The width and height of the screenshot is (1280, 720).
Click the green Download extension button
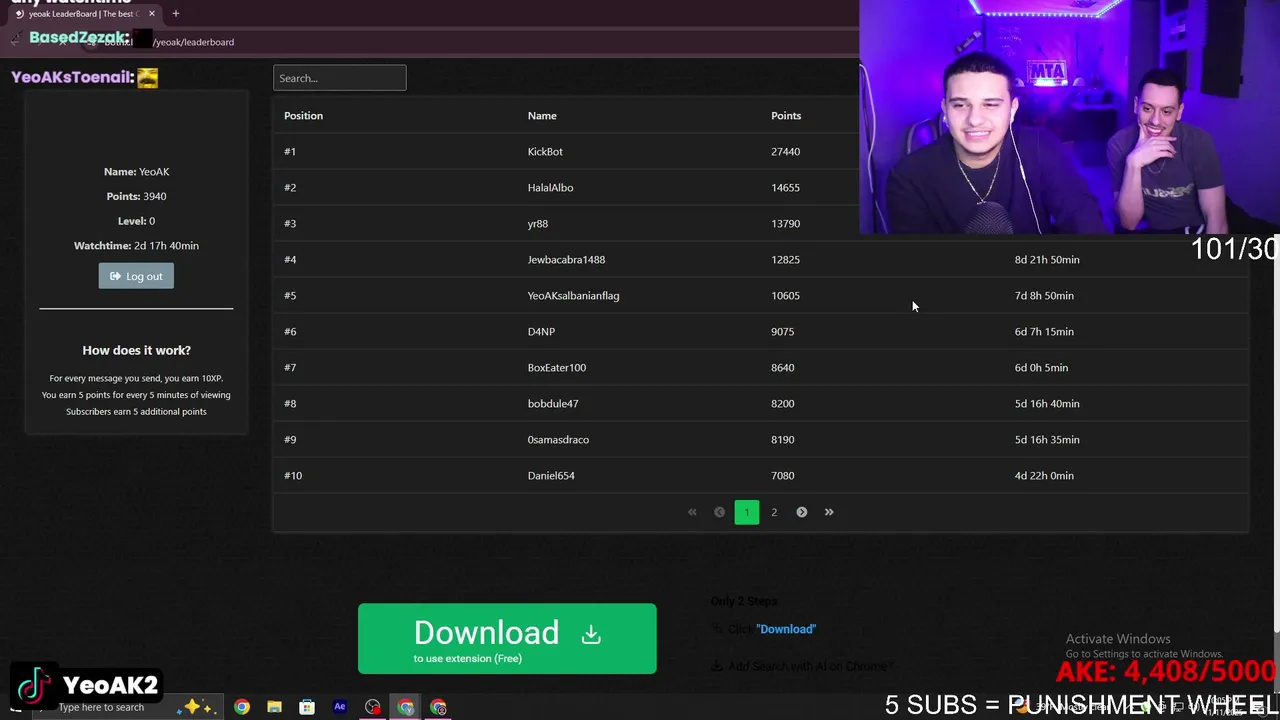507,638
